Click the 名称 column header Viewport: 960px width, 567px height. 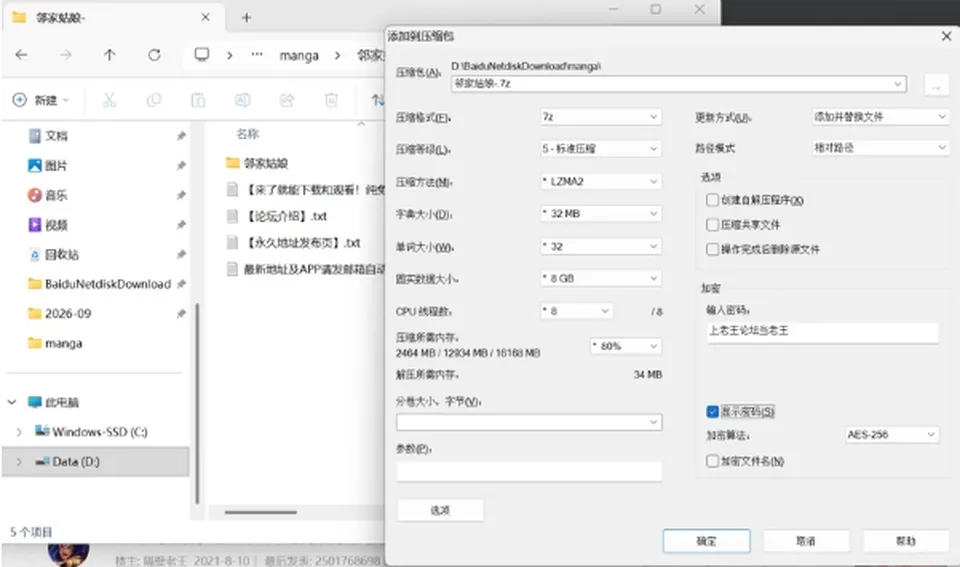pyautogui.click(x=247, y=134)
